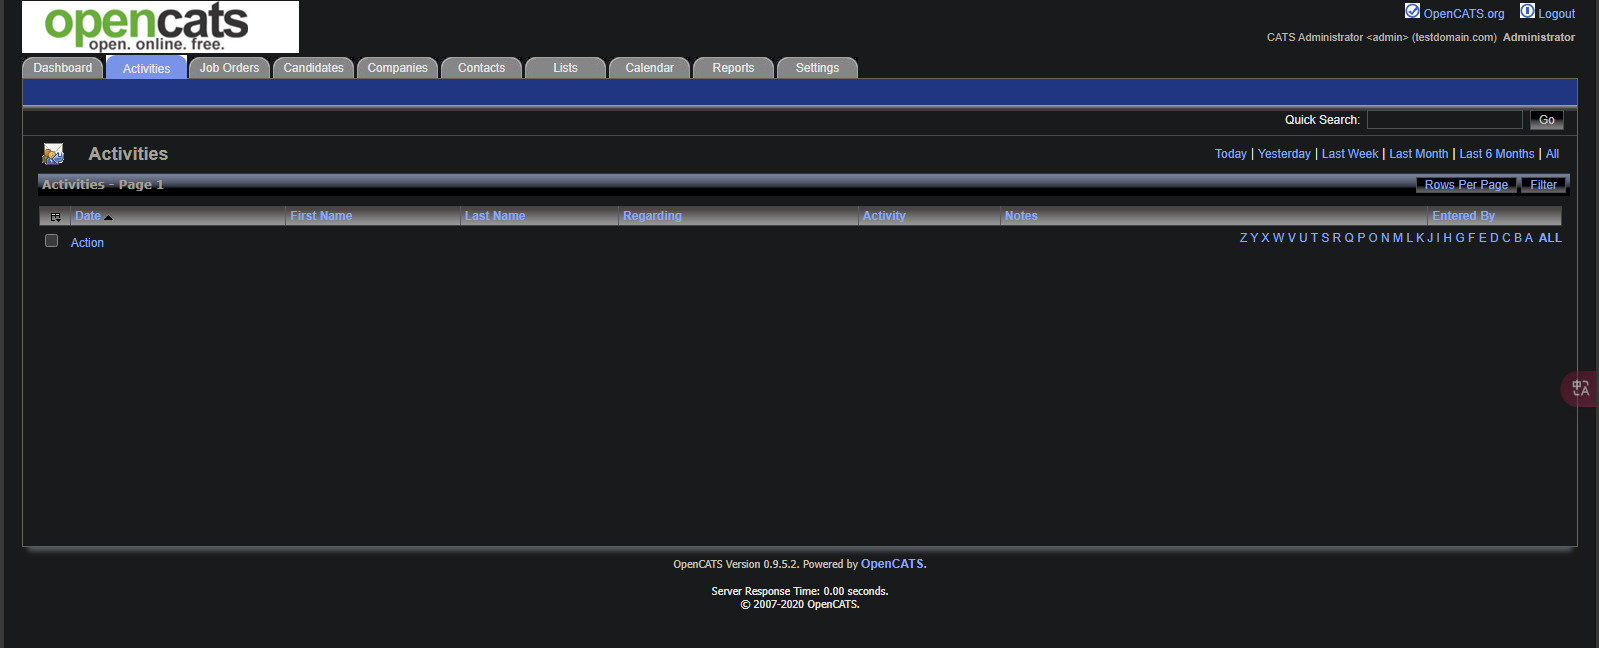Go to the Settings tab
1599x648 pixels.
[x=817, y=68]
